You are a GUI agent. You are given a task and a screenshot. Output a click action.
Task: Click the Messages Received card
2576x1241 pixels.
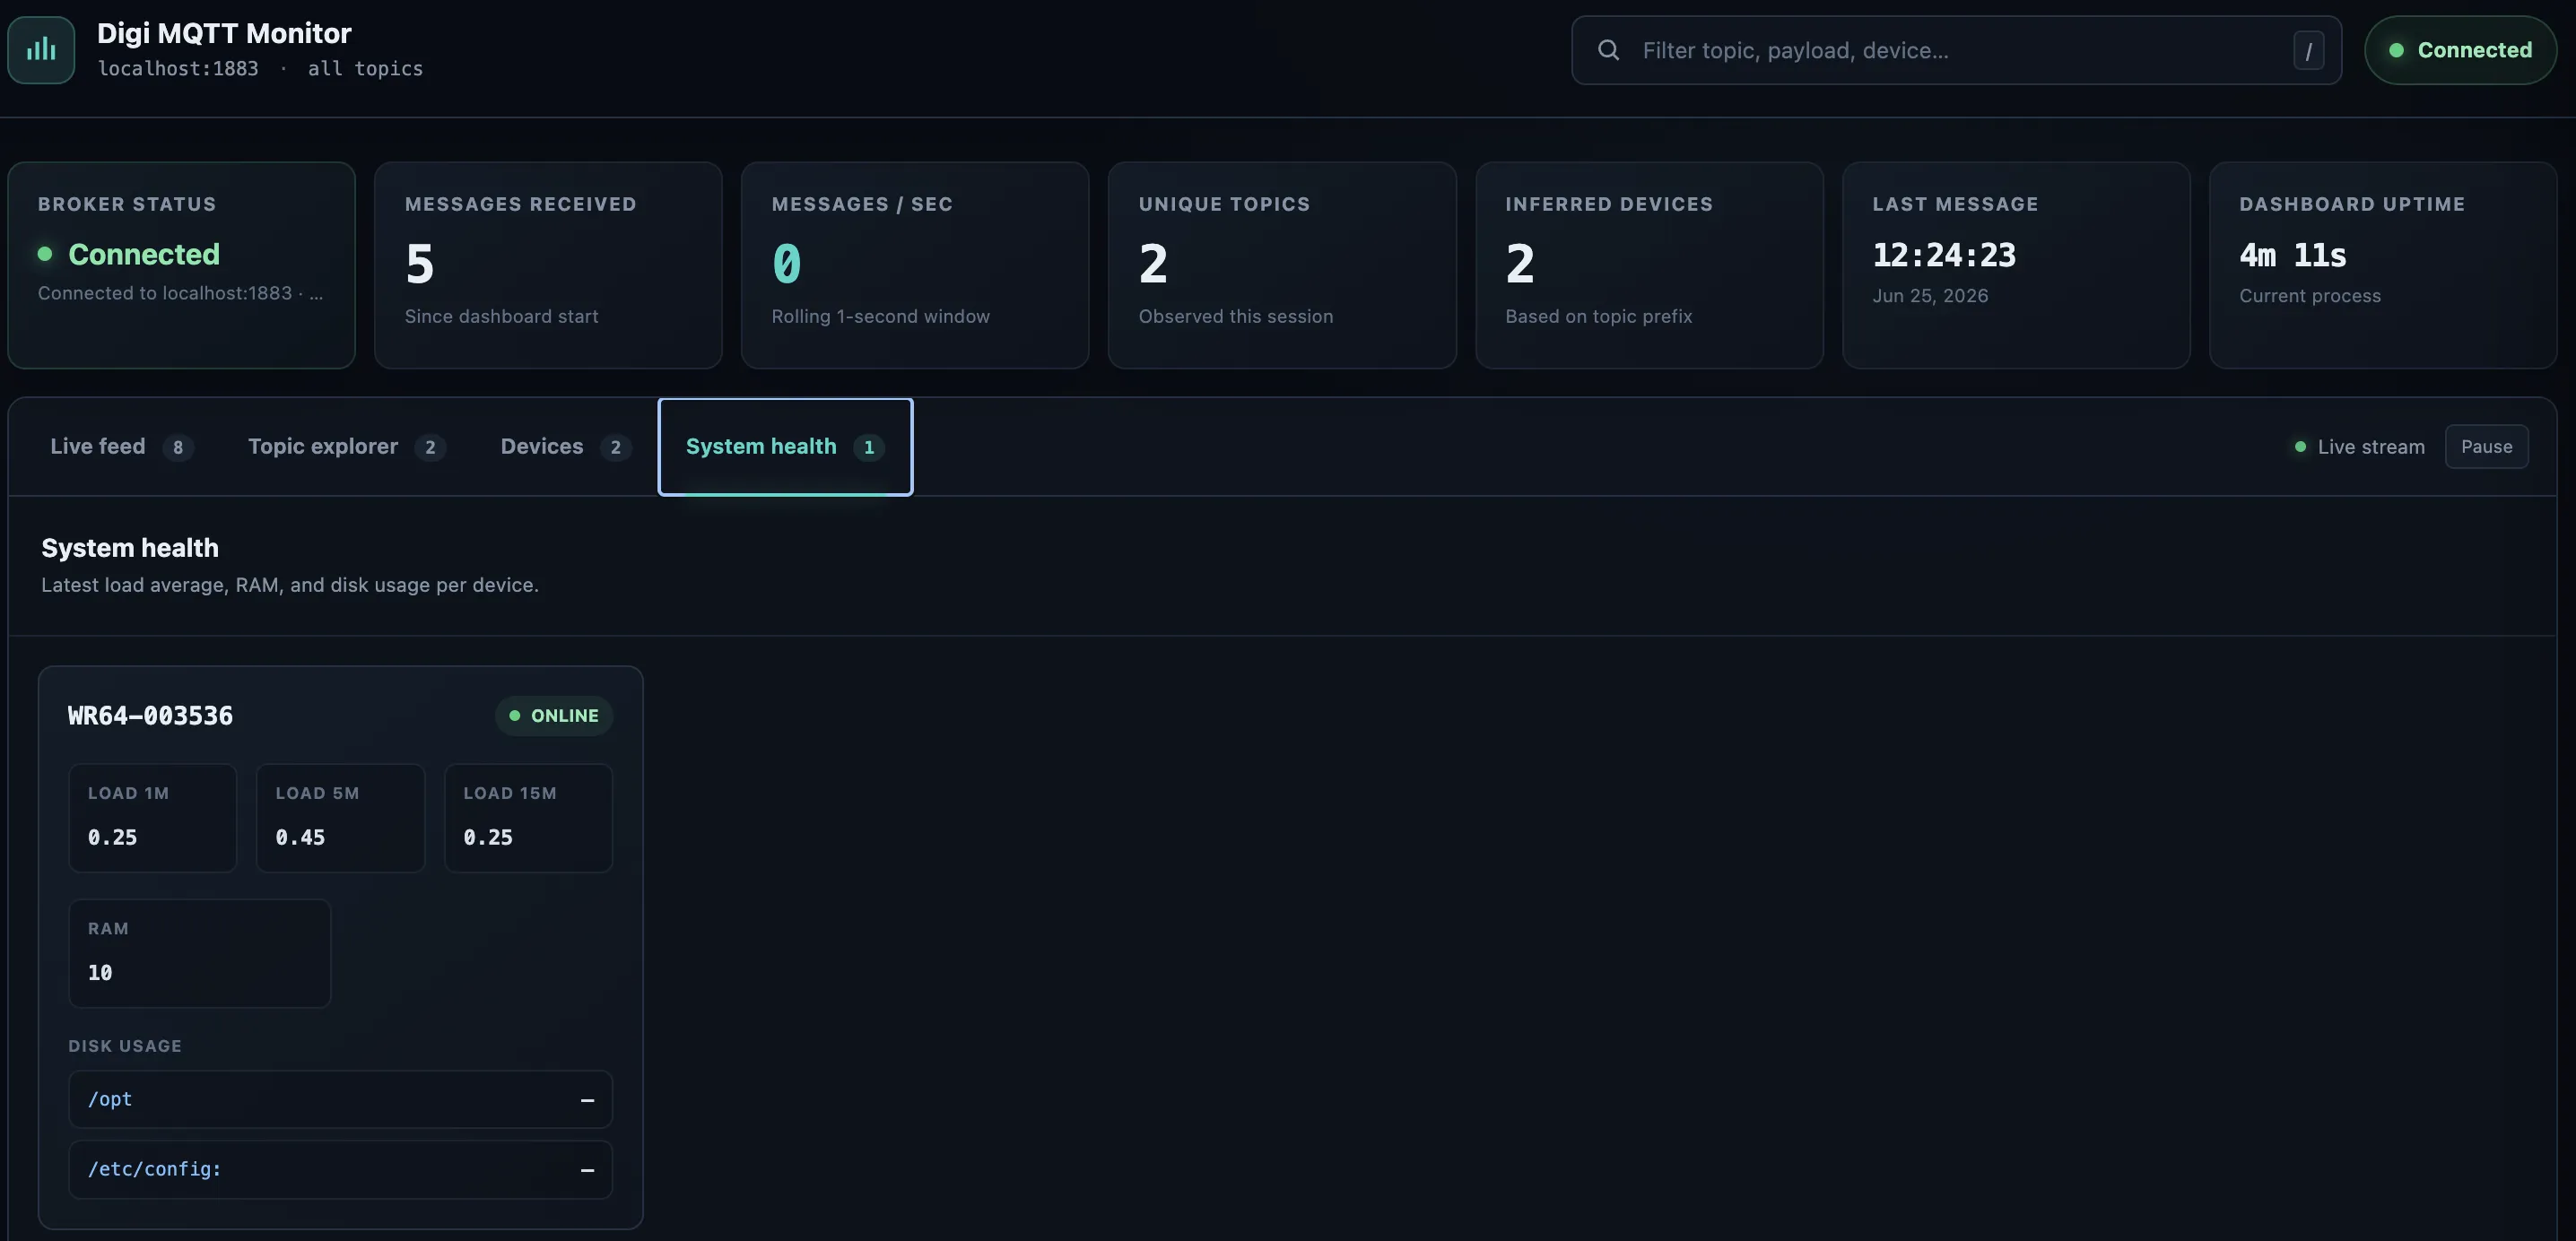click(x=548, y=265)
